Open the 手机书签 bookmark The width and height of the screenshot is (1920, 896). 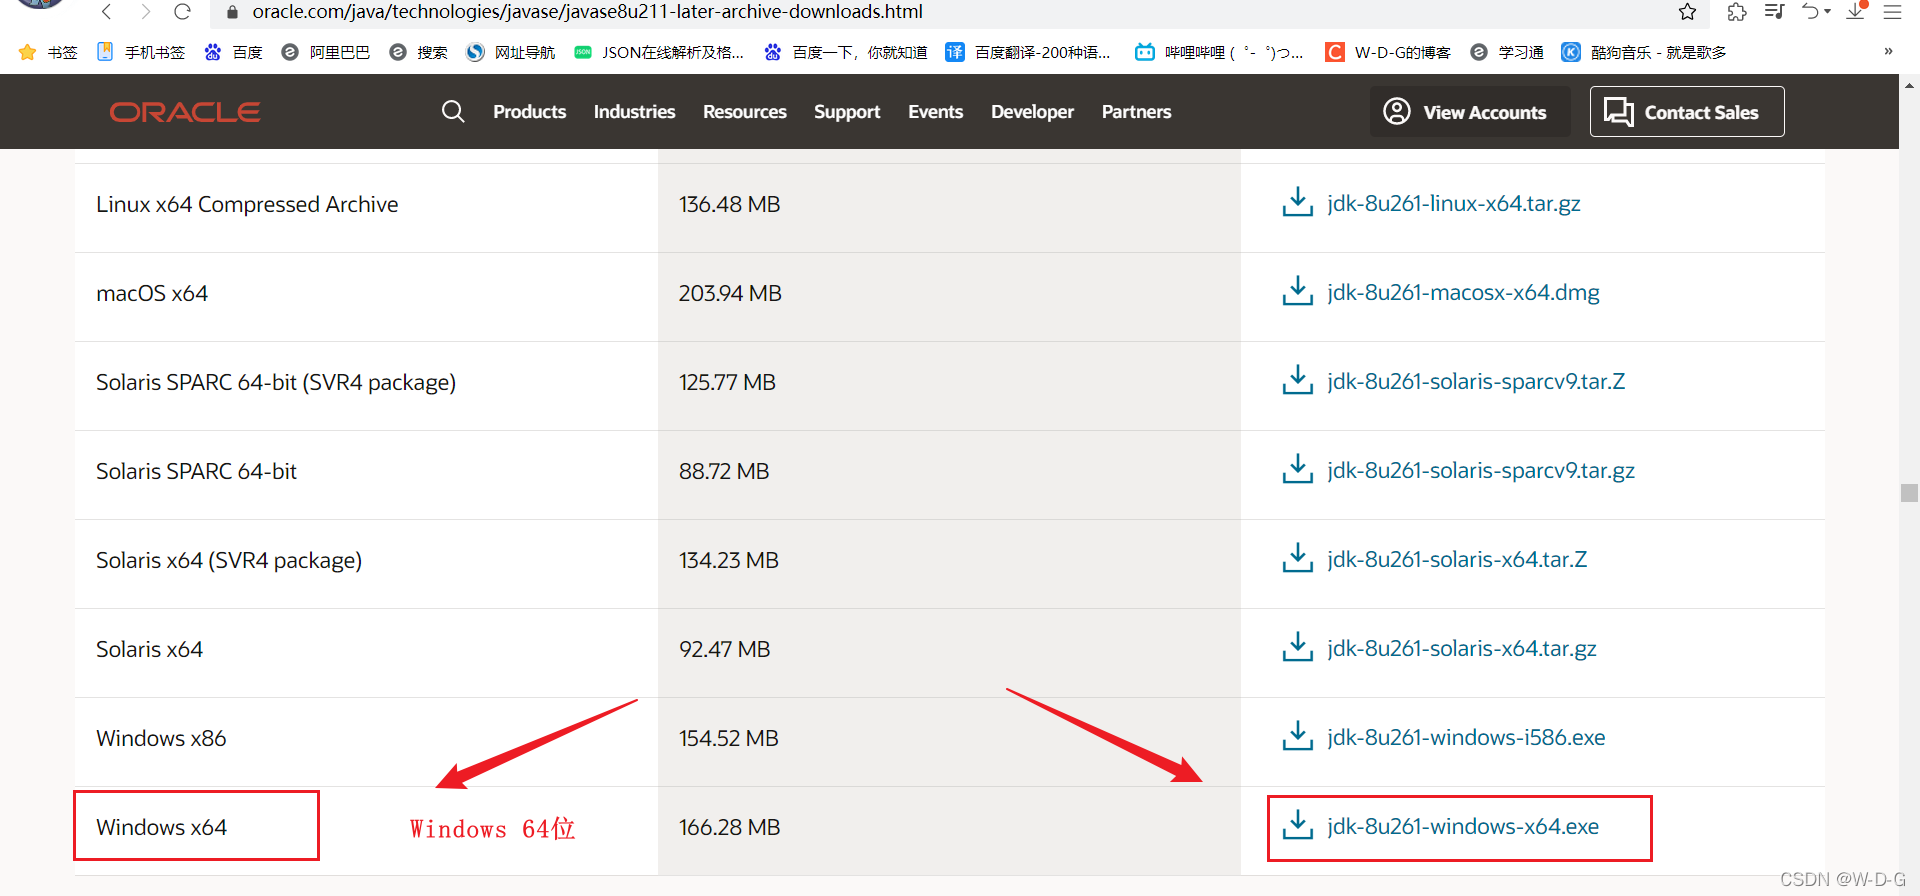pos(141,52)
